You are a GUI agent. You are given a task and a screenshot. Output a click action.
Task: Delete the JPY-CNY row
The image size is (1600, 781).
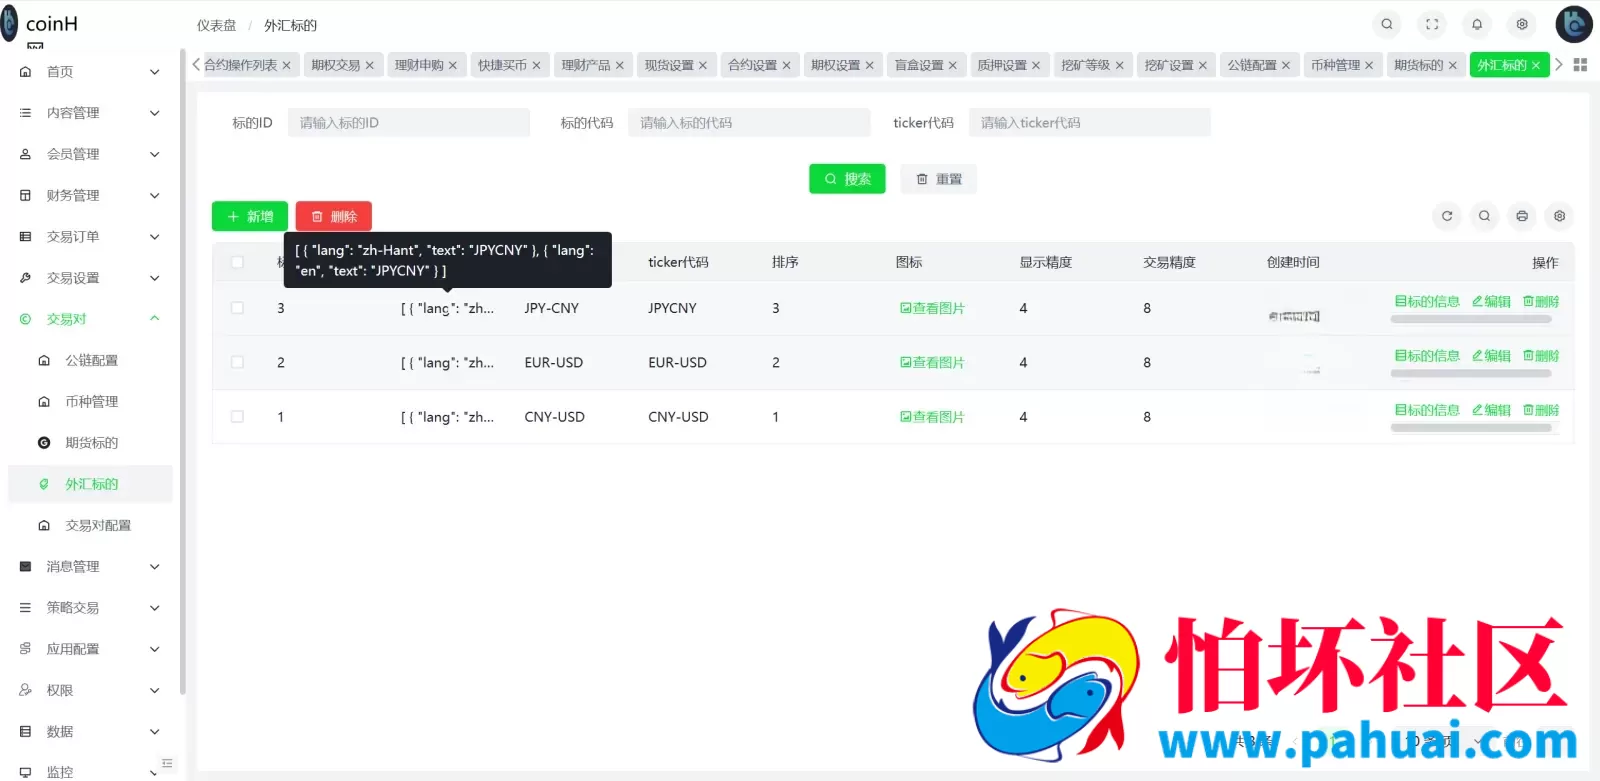point(1541,301)
